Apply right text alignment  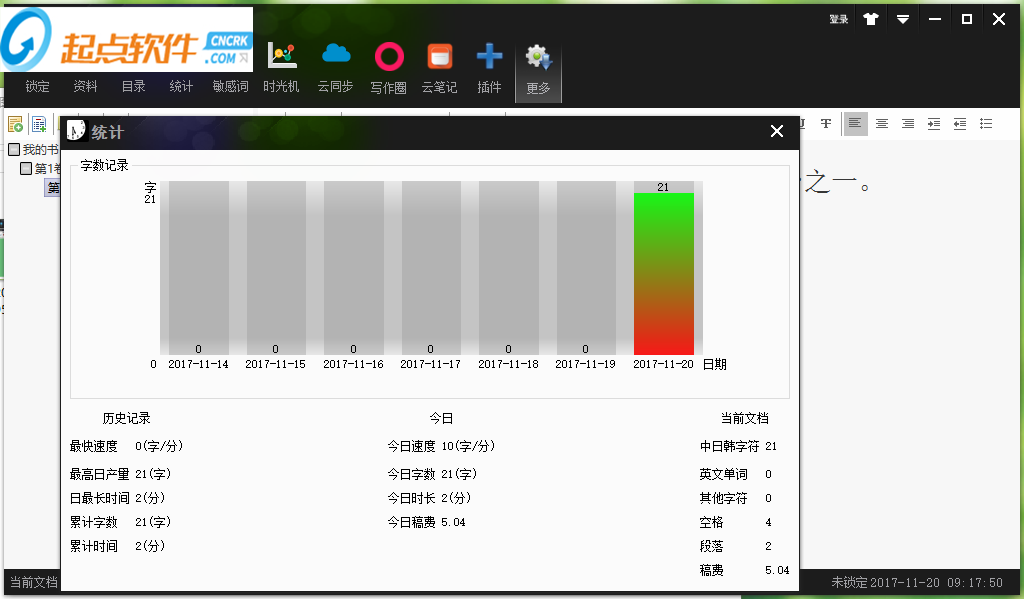908,124
